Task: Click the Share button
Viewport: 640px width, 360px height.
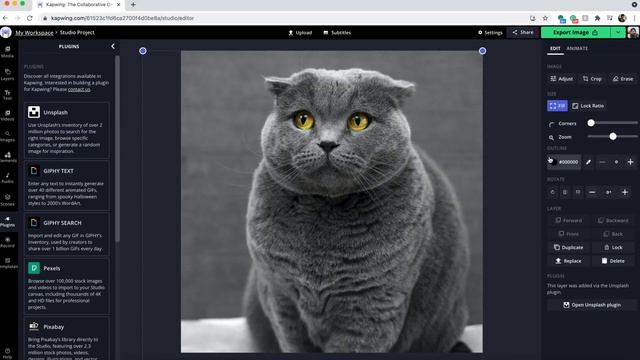Action: click(523, 32)
